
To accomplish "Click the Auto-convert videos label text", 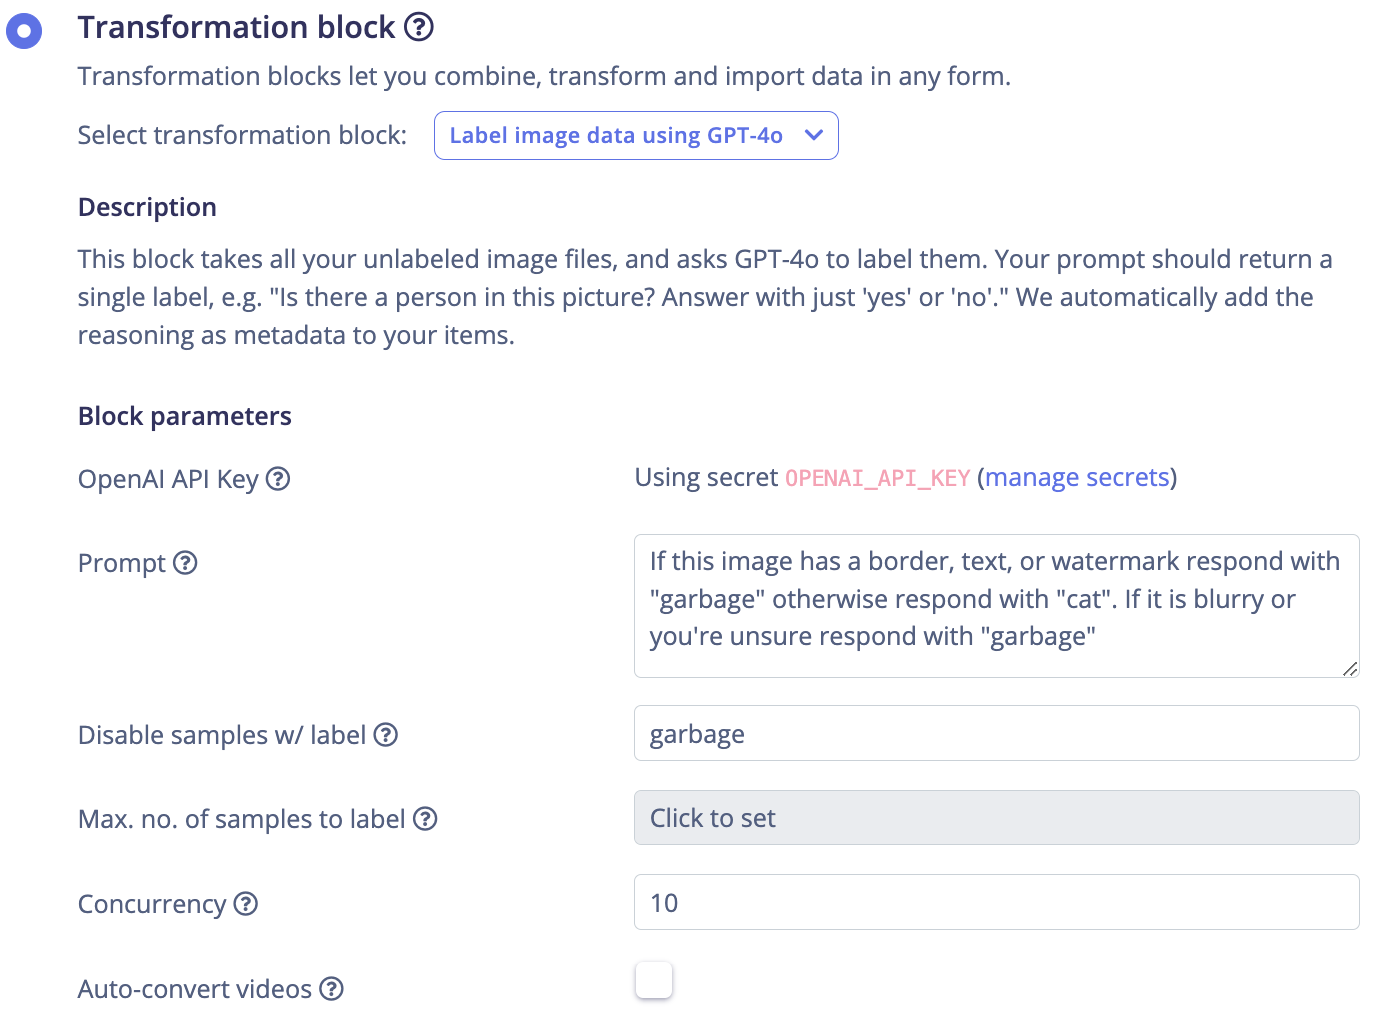I will click(x=195, y=989).
